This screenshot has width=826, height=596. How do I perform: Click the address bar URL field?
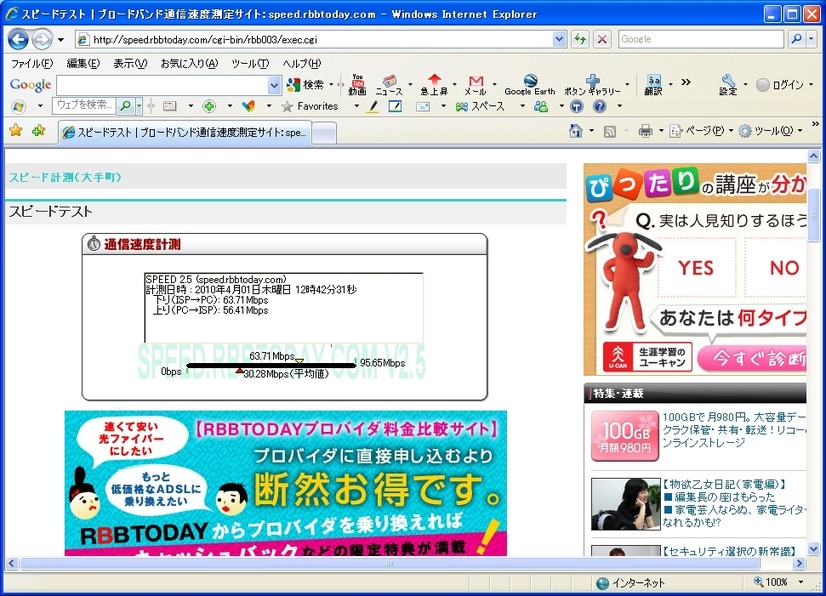(x=321, y=40)
